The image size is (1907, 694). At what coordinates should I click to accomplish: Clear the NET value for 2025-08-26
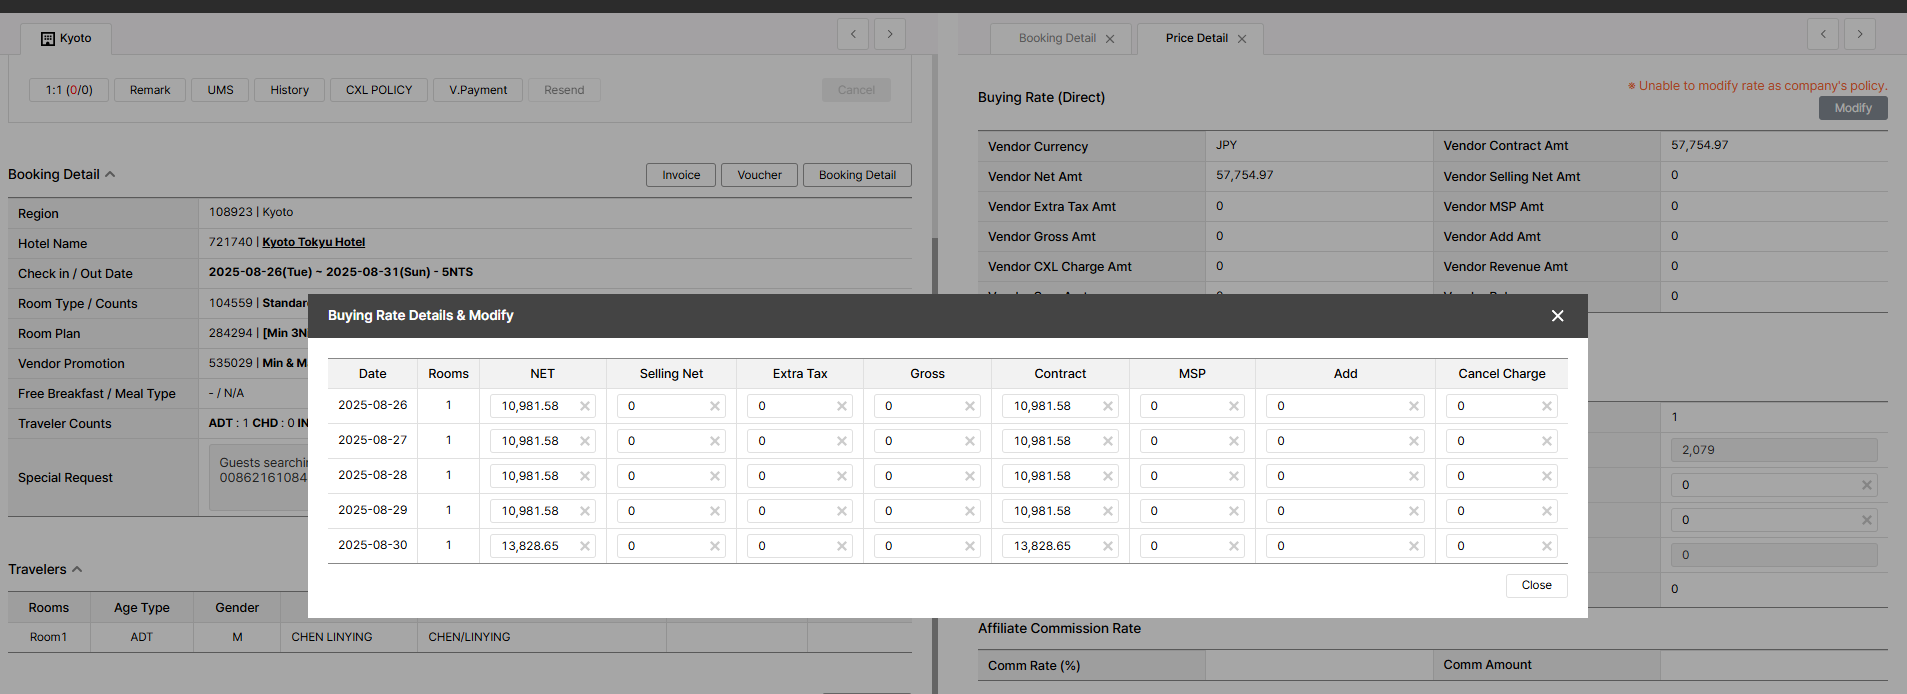click(585, 406)
